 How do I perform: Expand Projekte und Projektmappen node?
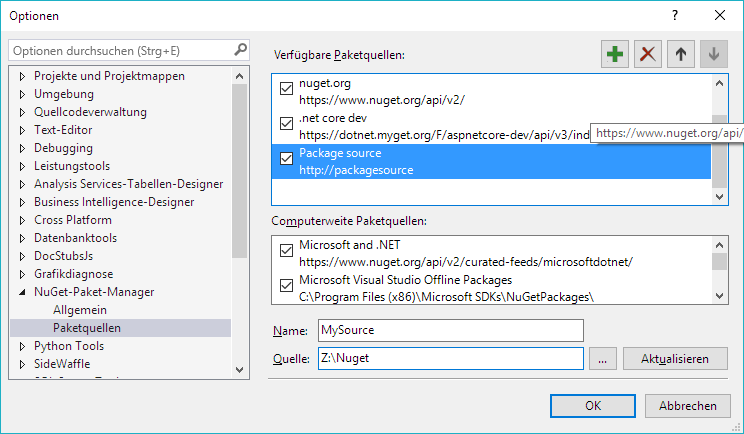pyautogui.click(x=22, y=76)
